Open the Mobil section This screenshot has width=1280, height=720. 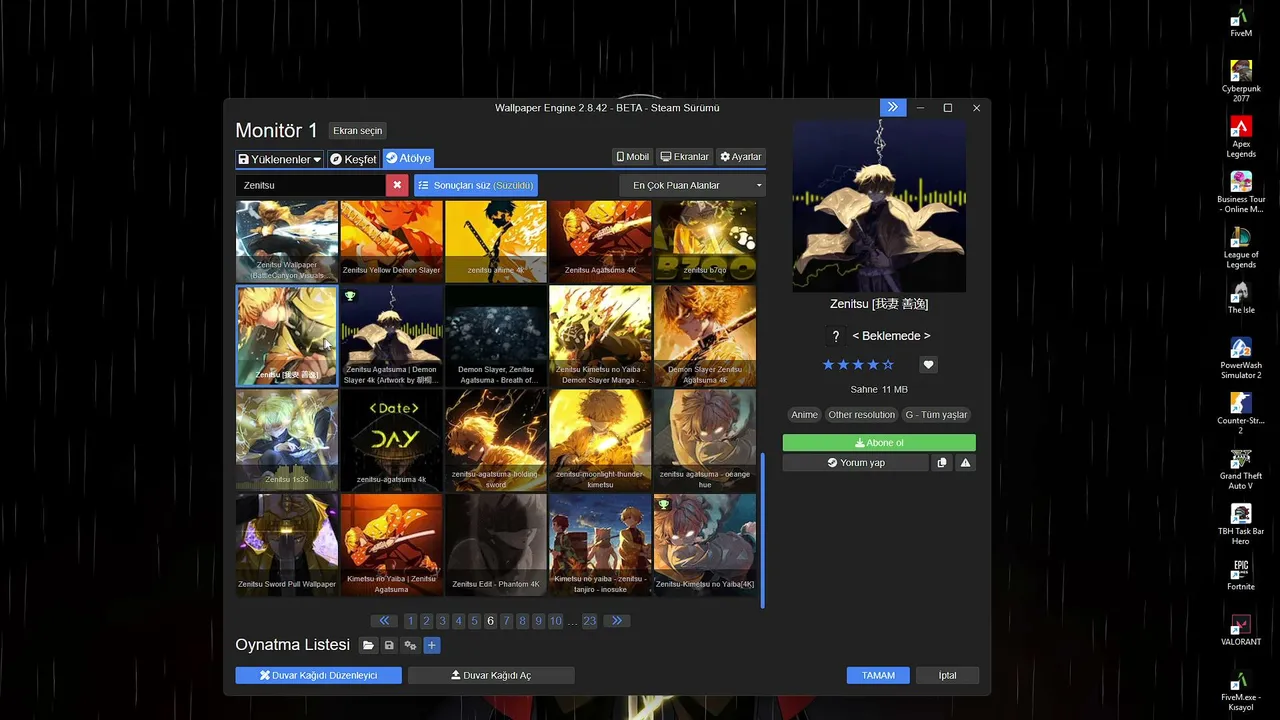coord(633,157)
